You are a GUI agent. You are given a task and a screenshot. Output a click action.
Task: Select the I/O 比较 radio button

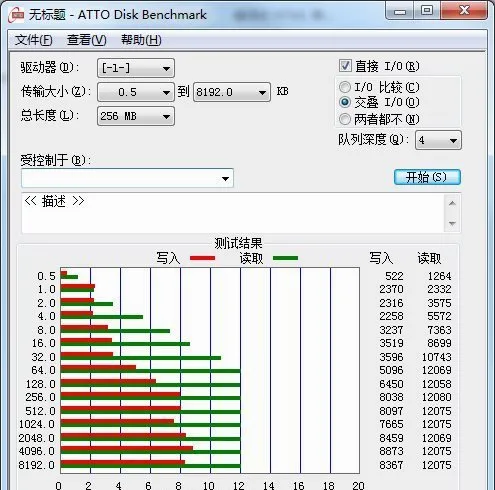345,87
